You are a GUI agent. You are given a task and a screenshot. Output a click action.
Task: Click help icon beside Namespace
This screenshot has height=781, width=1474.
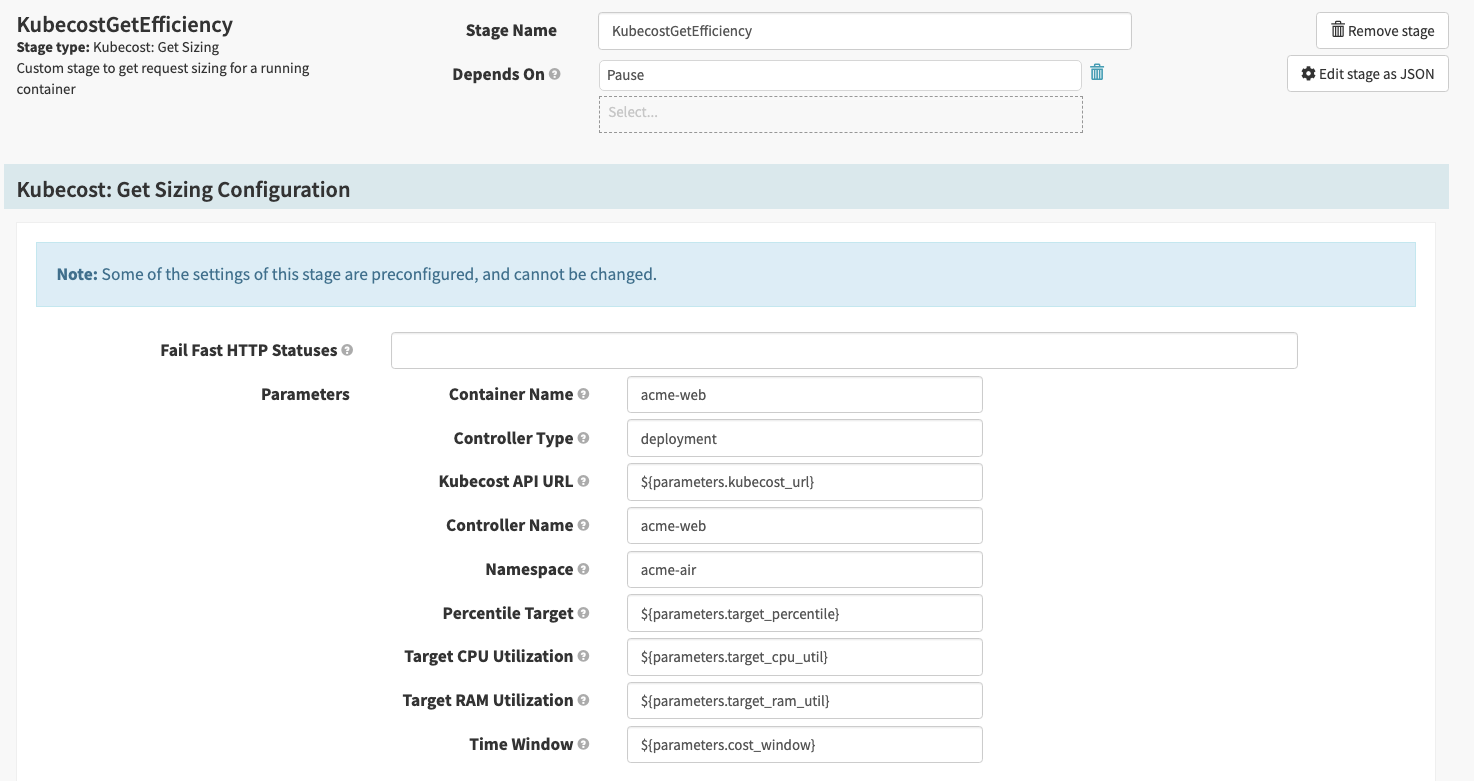(583, 569)
